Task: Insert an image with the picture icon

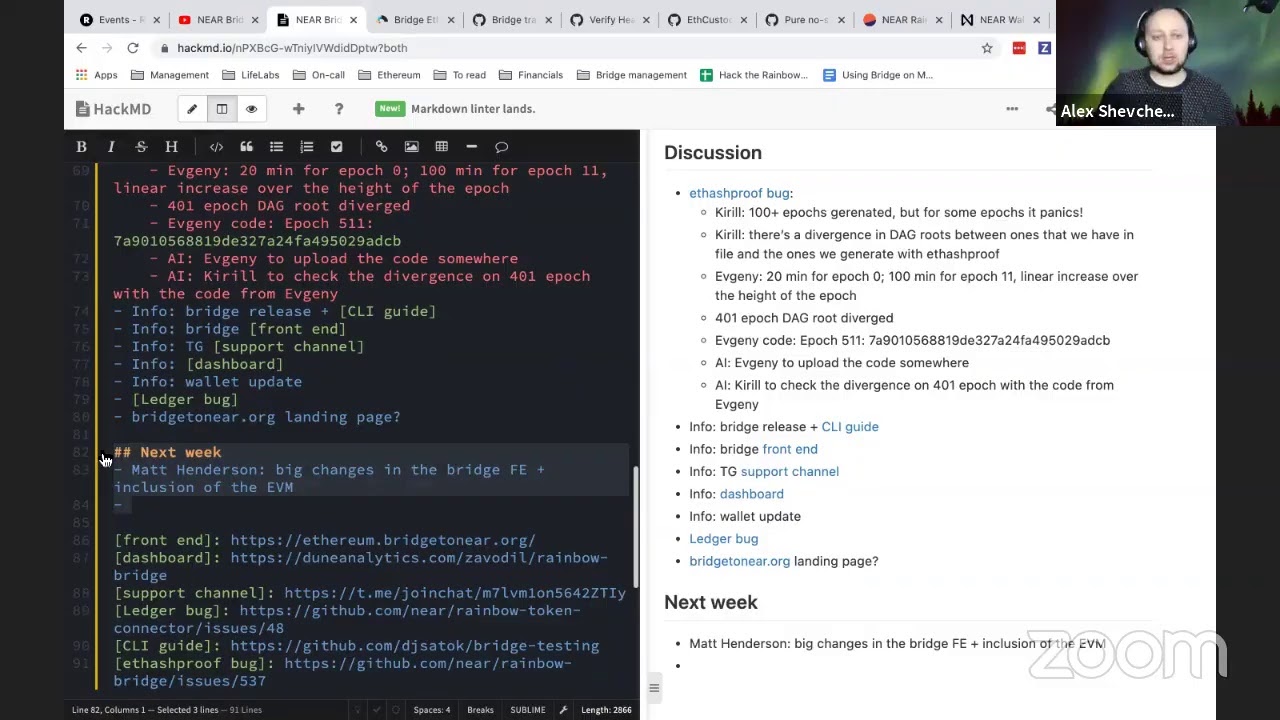Action: pyautogui.click(x=411, y=147)
